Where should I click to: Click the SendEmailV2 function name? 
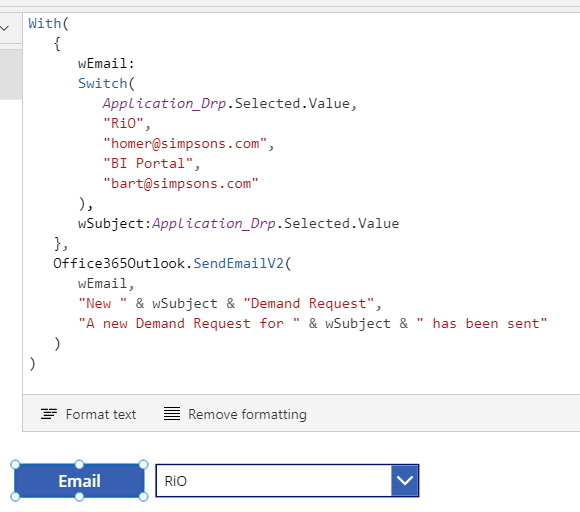point(239,263)
